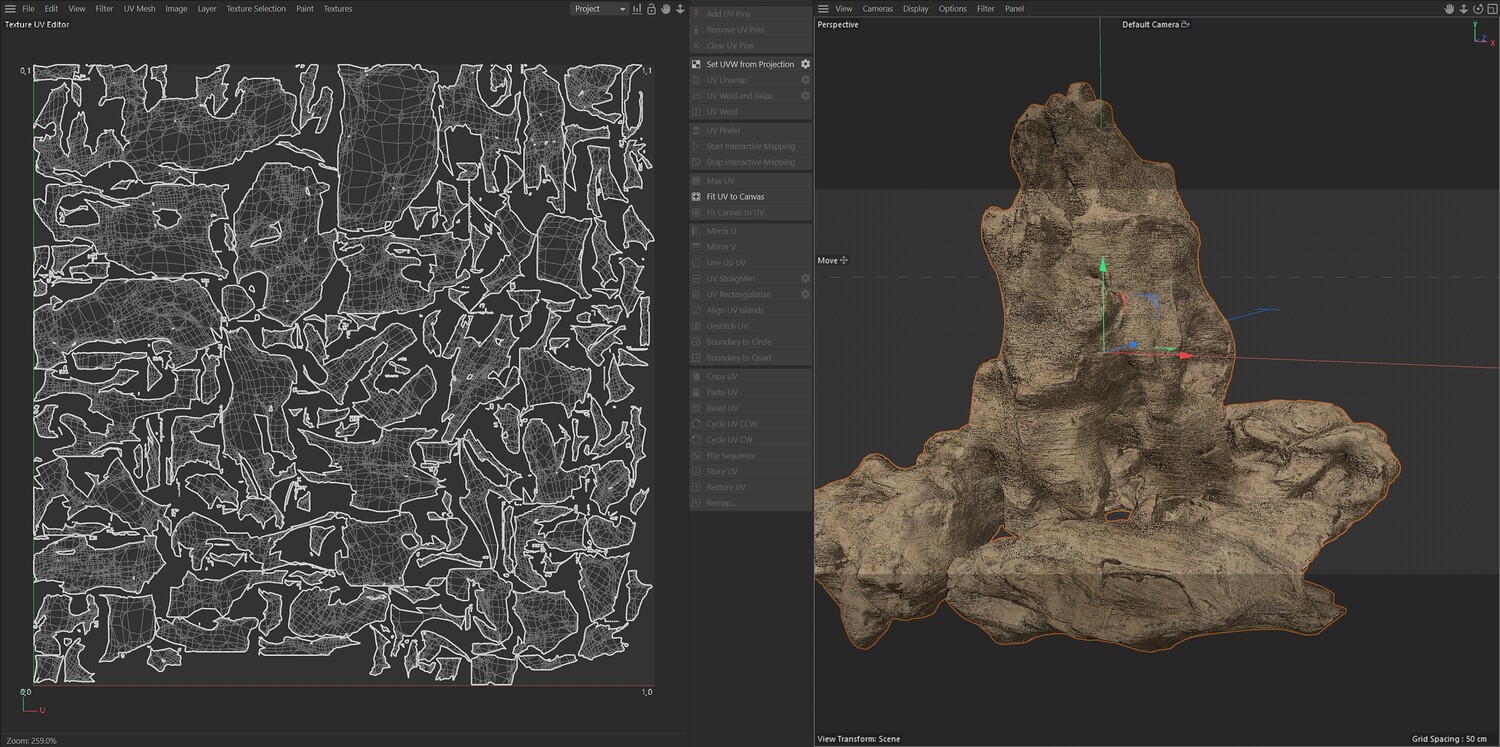Open the File menu in UV editor
Image resolution: width=1500 pixels, height=747 pixels.
[x=28, y=9]
